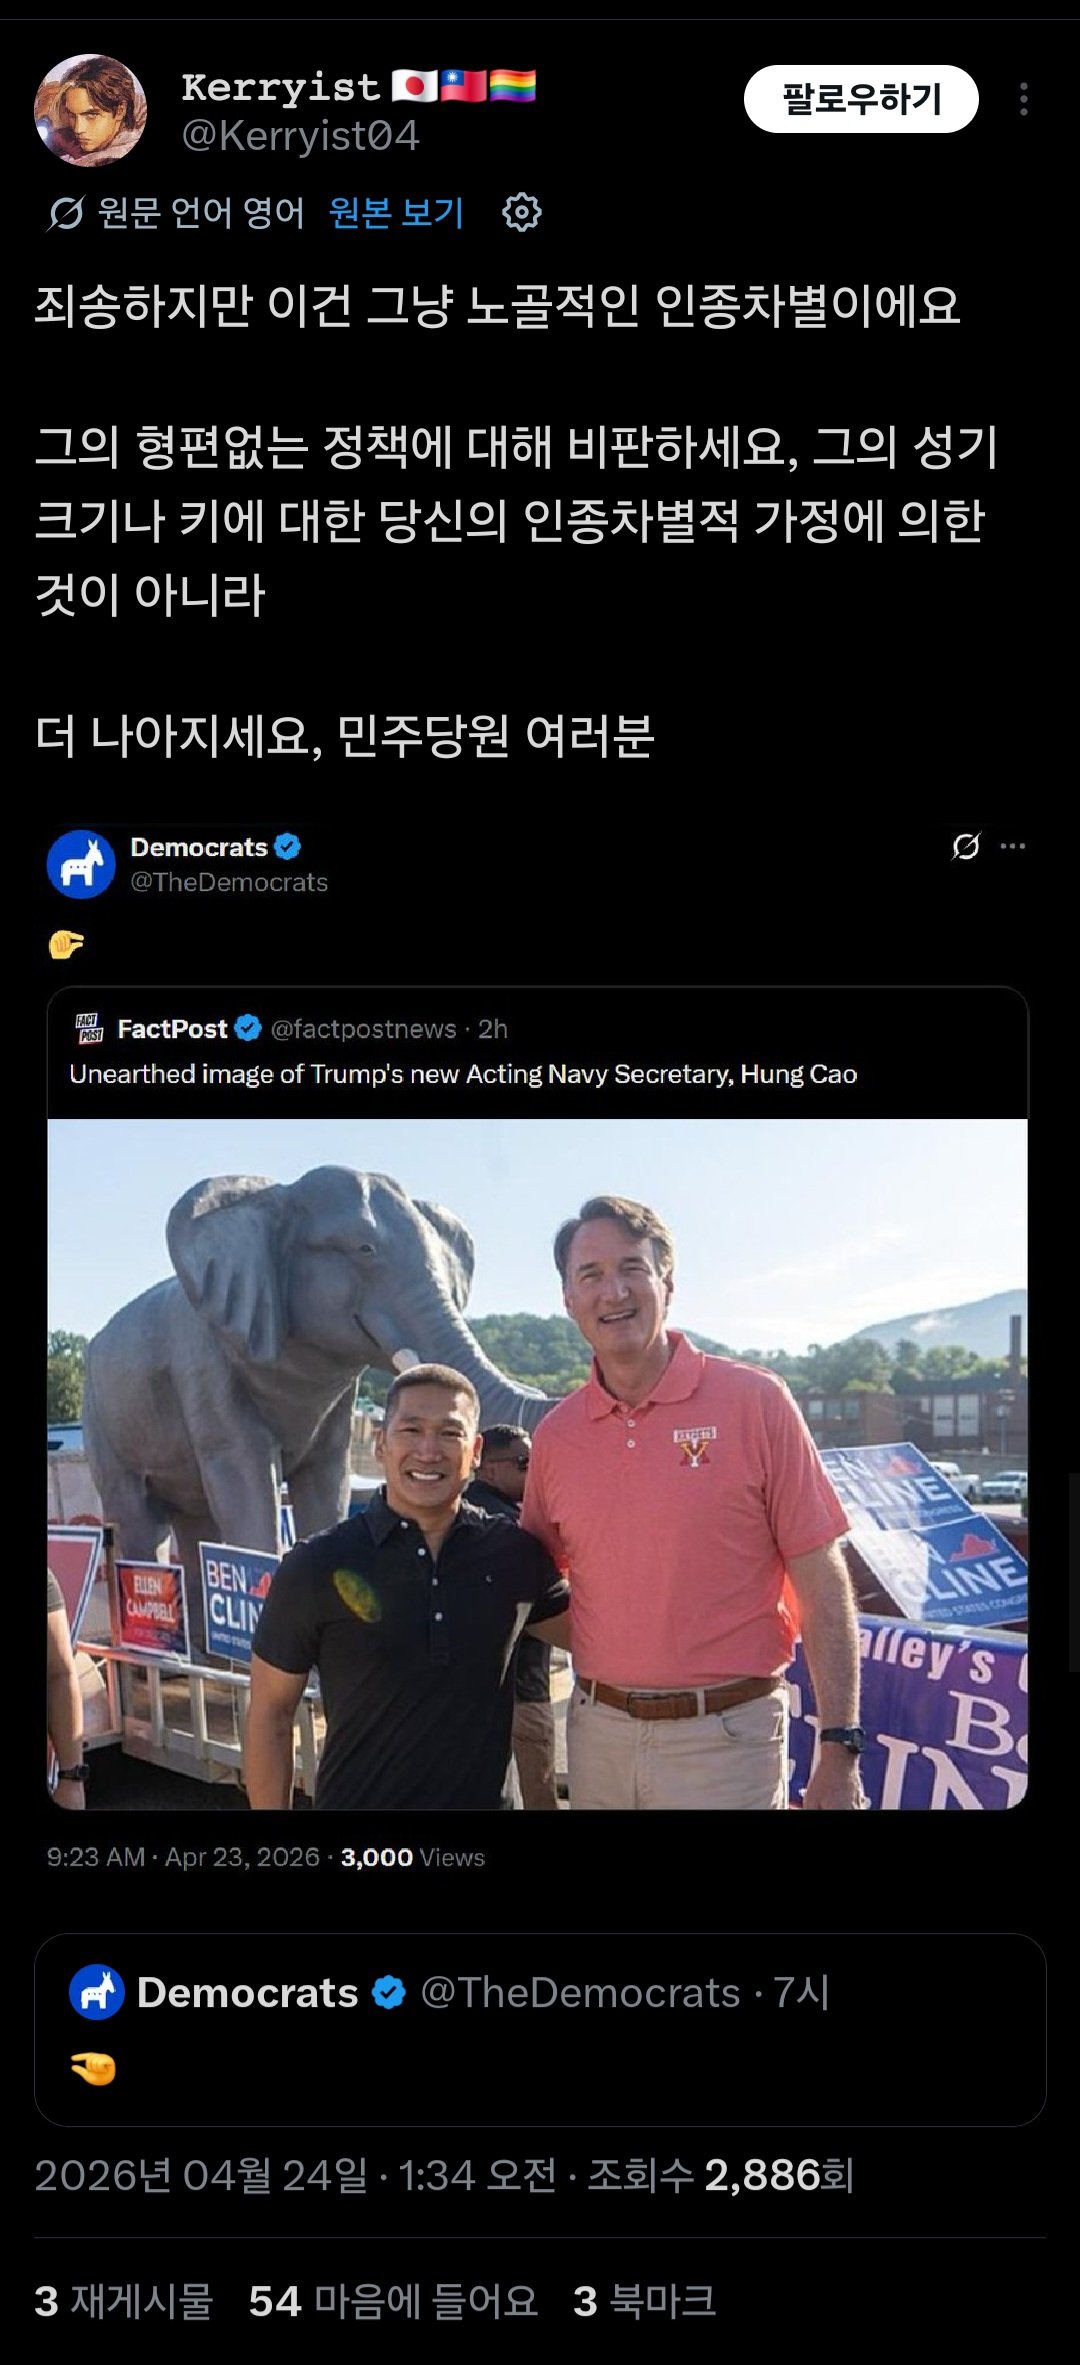The image size is (1080, 2365).
Task: Click the FactPost logo icon
Action: (x=90, y=1028)
